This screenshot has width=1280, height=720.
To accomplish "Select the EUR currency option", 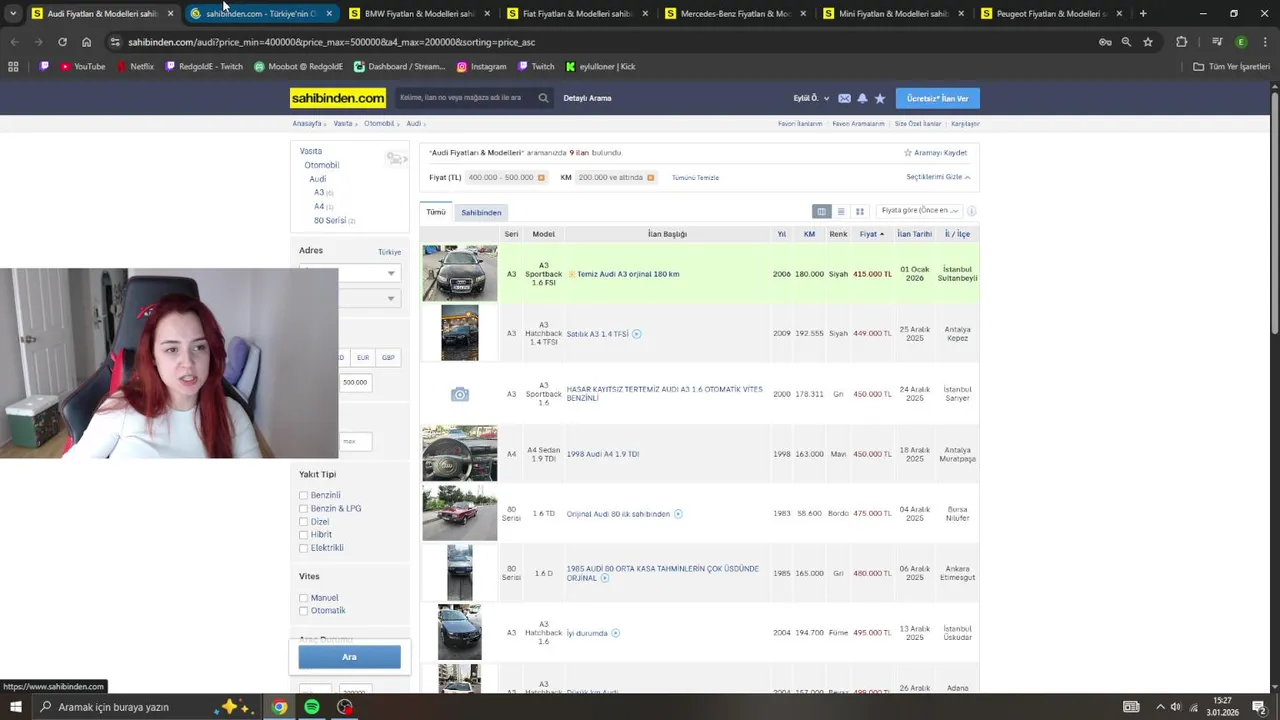I will tap(363, 357).
